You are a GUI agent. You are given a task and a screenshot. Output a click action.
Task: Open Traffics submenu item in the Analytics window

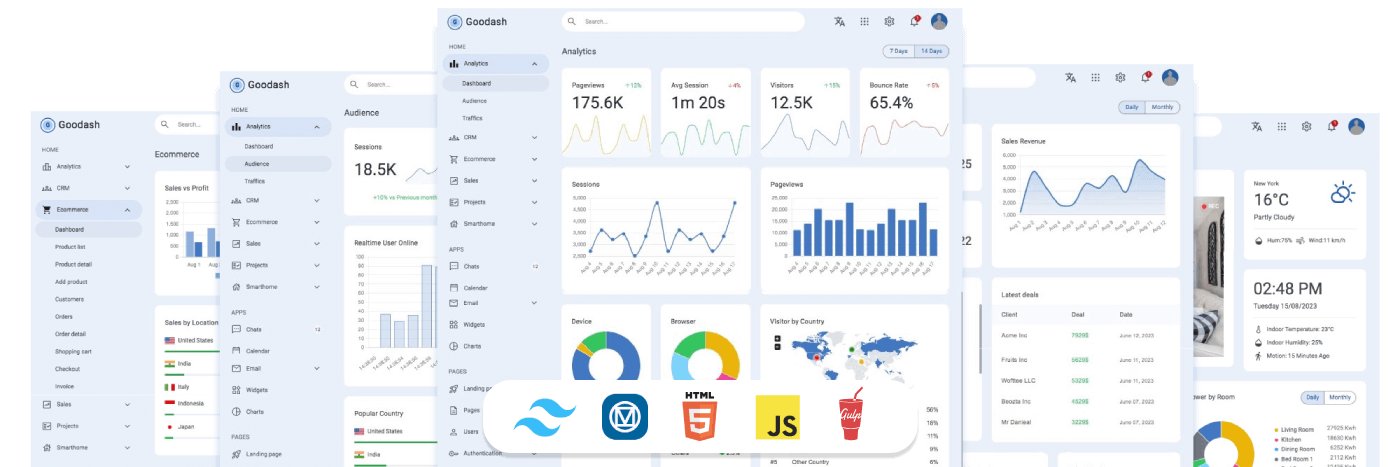[x=472, y=118]
